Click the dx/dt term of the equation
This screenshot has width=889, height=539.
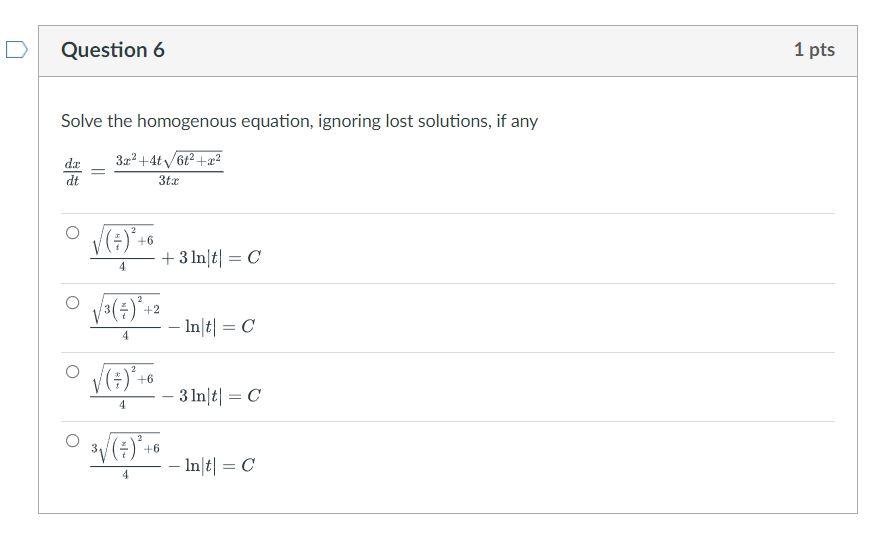(73, 172)
